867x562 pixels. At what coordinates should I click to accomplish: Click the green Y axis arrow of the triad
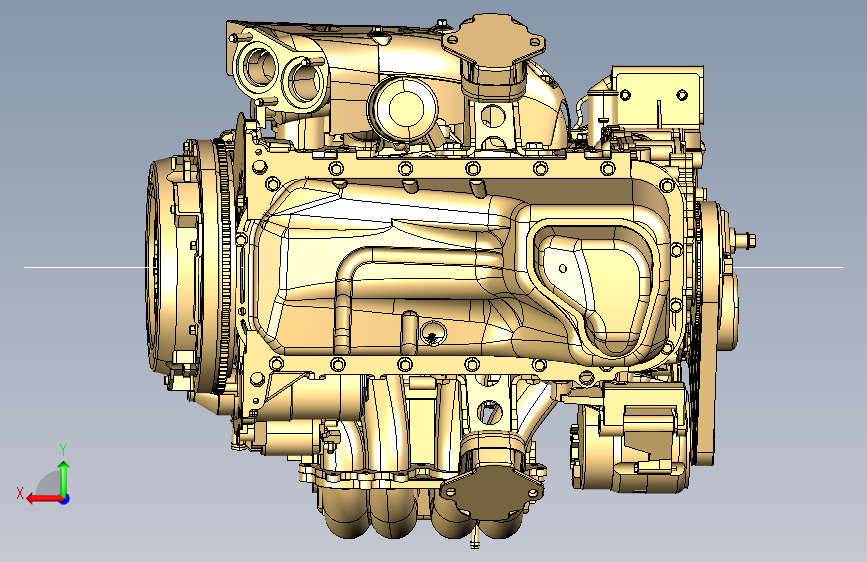64,478
